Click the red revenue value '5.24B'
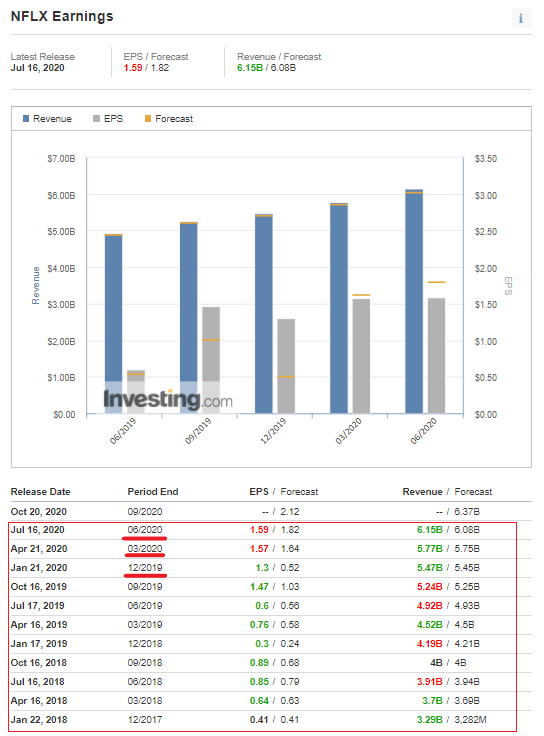 (429, 587)
